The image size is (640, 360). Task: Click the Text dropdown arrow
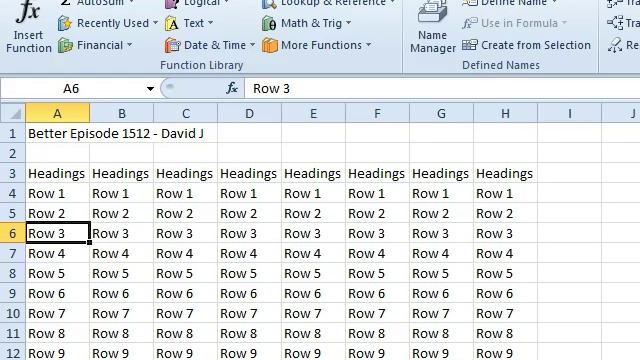210,23
